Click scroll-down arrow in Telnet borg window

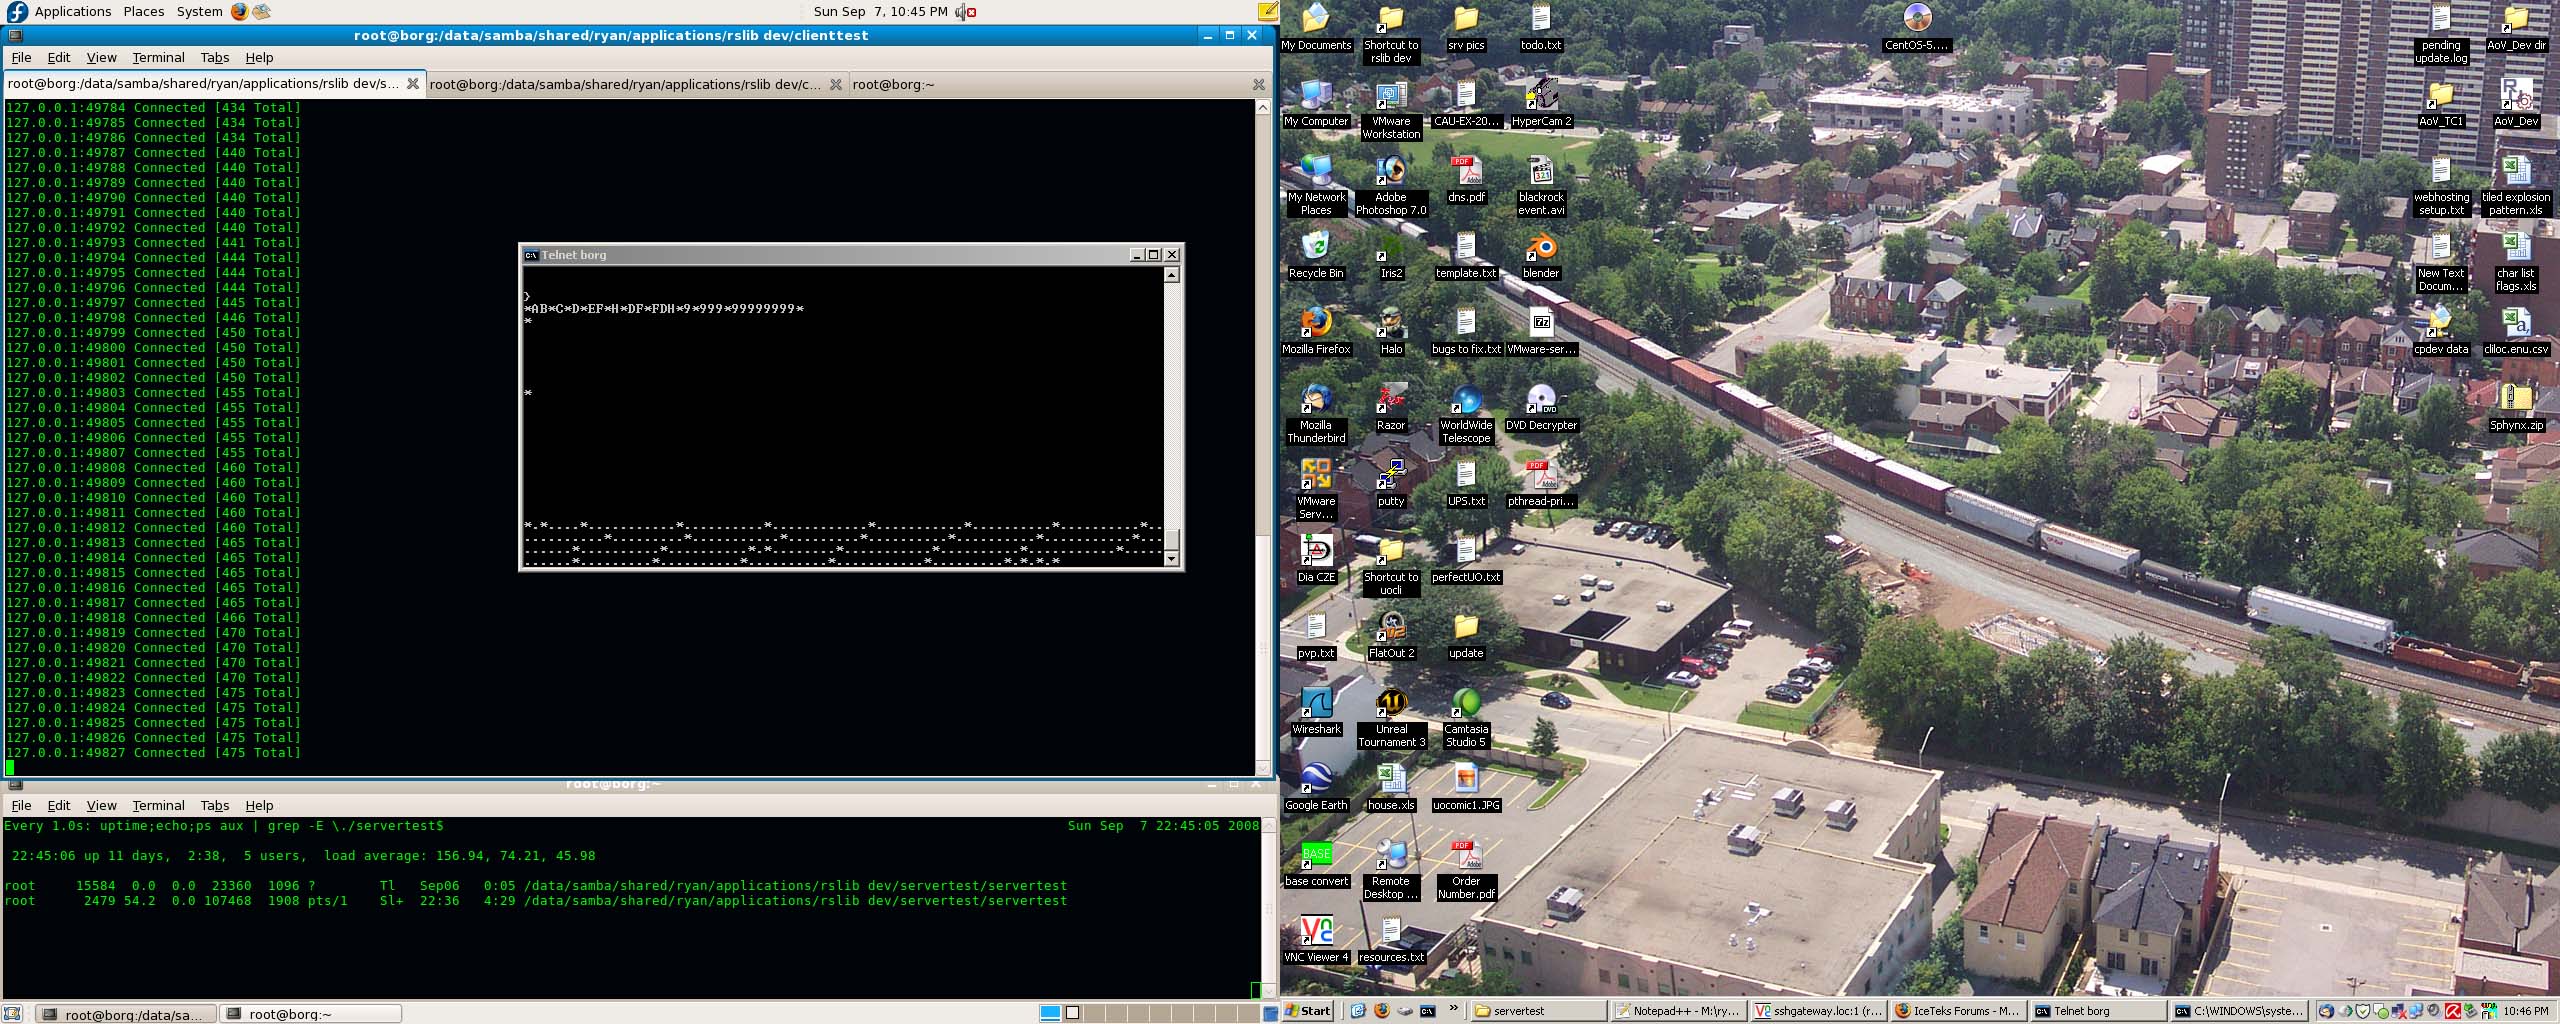pos(1172,559)
